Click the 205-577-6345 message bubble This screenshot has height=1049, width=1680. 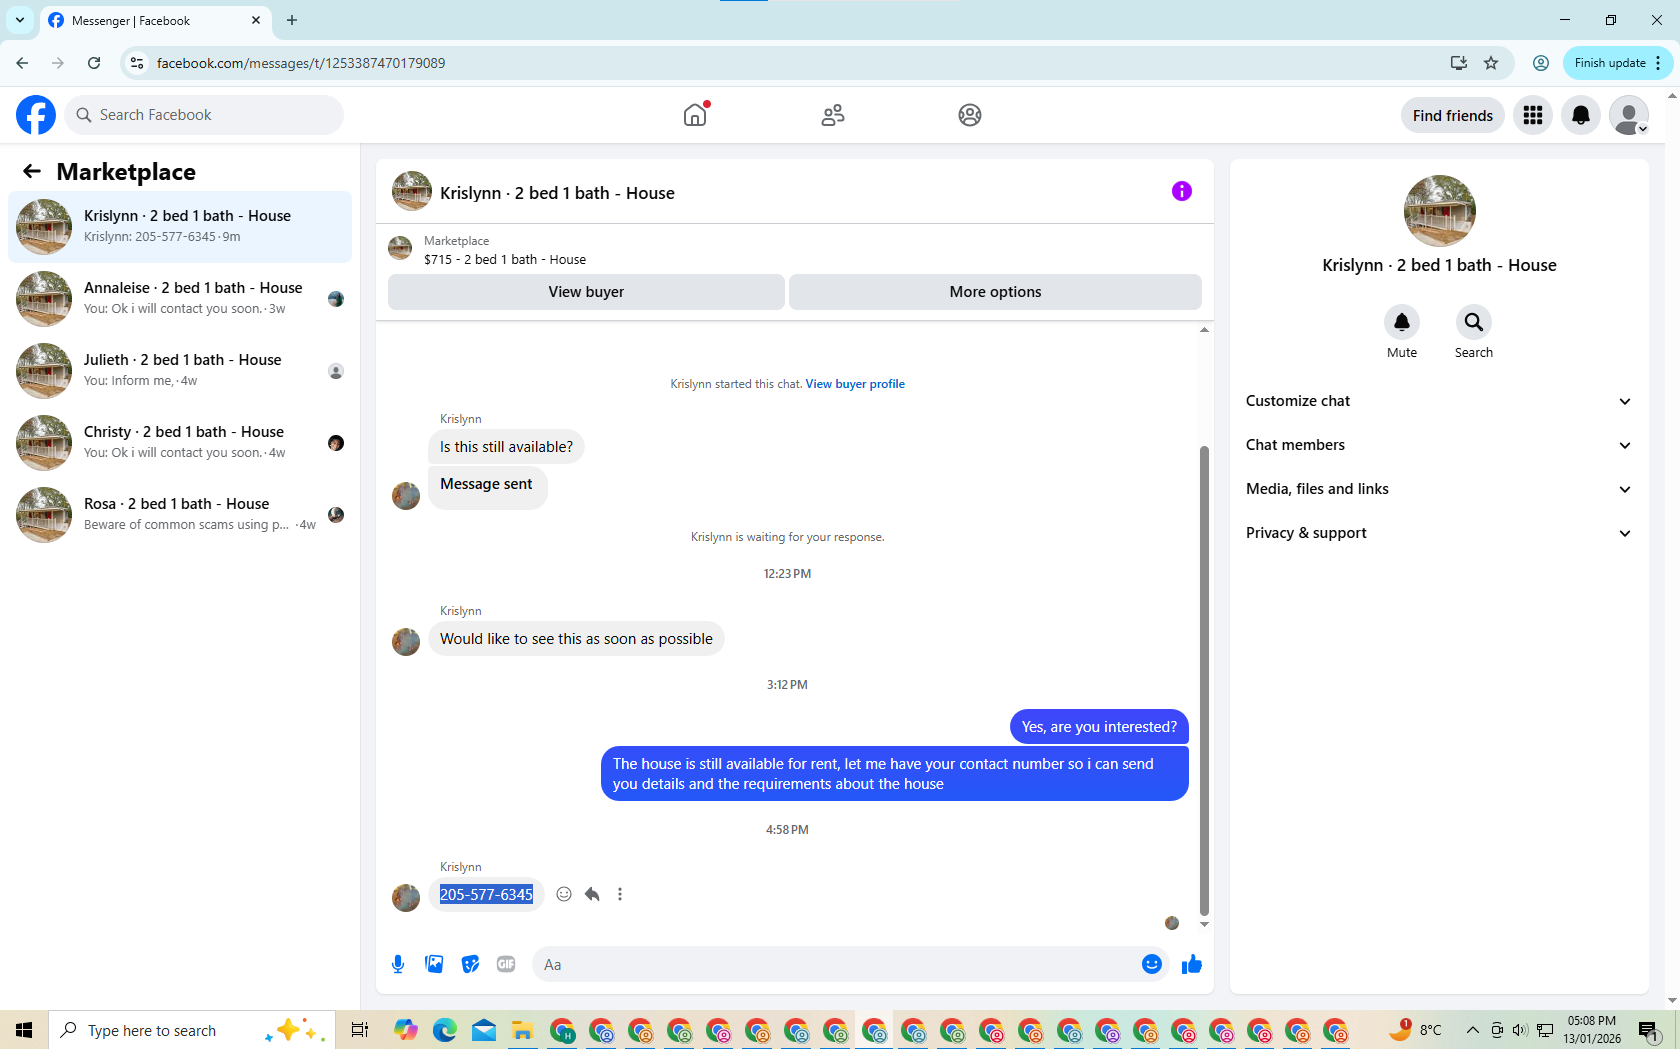pos(486,894)
